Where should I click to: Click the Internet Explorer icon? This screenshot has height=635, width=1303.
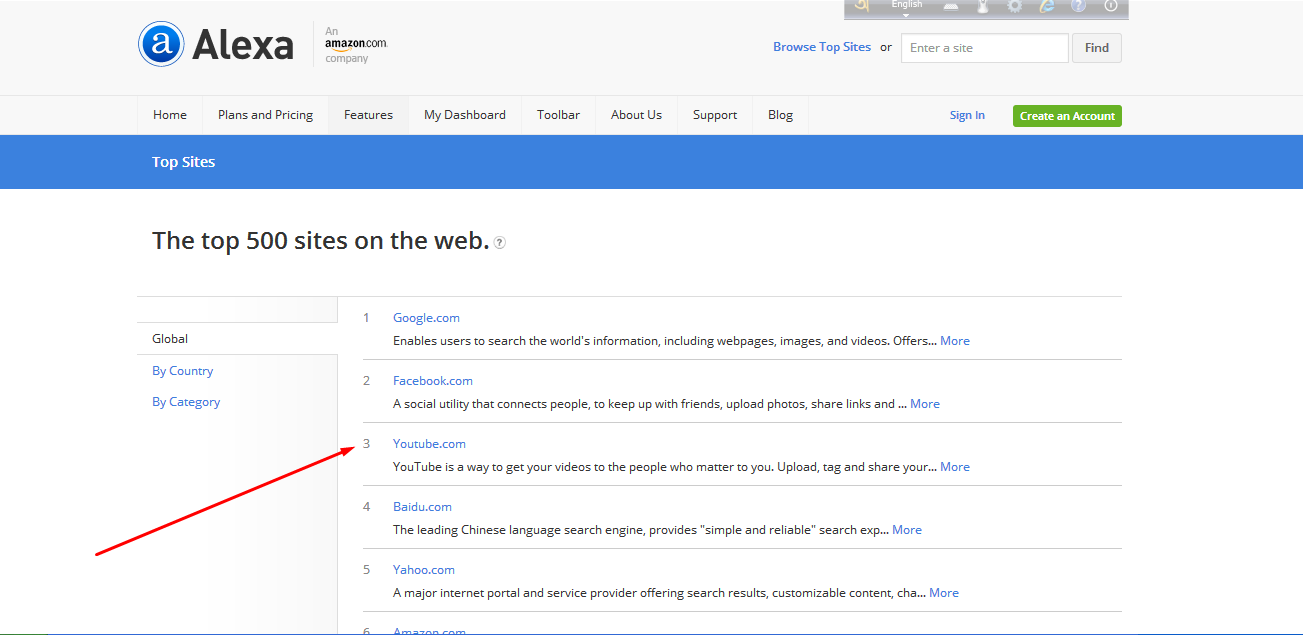click(1046, 6)
